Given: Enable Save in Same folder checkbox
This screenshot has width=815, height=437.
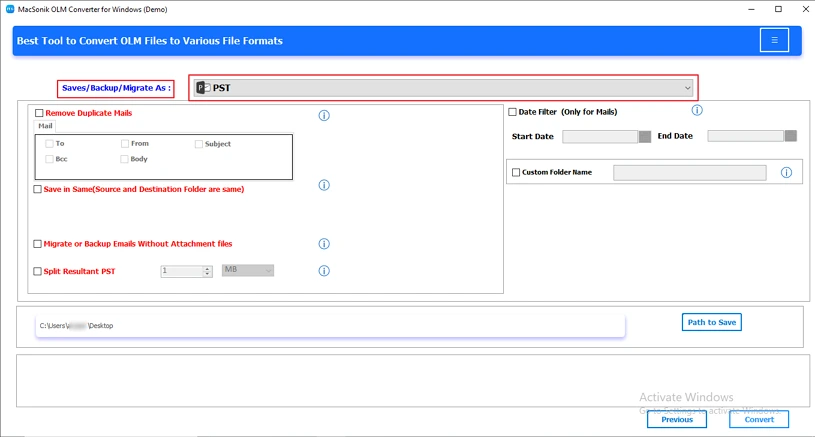Looking at the screenshot, I should click(37, 189).
